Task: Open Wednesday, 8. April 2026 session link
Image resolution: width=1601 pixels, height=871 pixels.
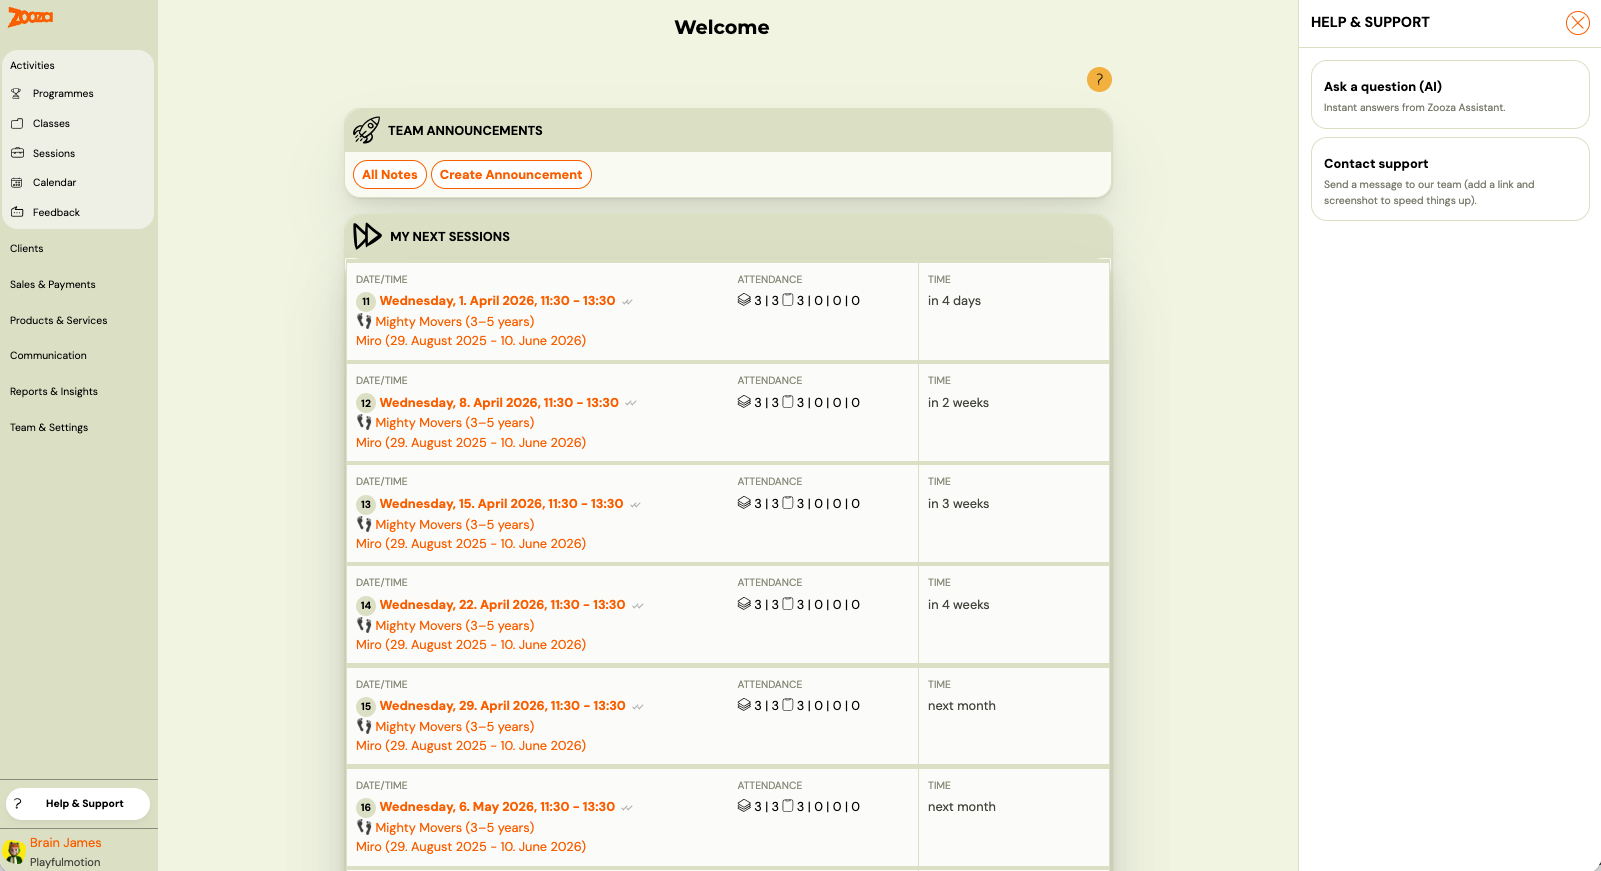Action: (x=499, y=403)
